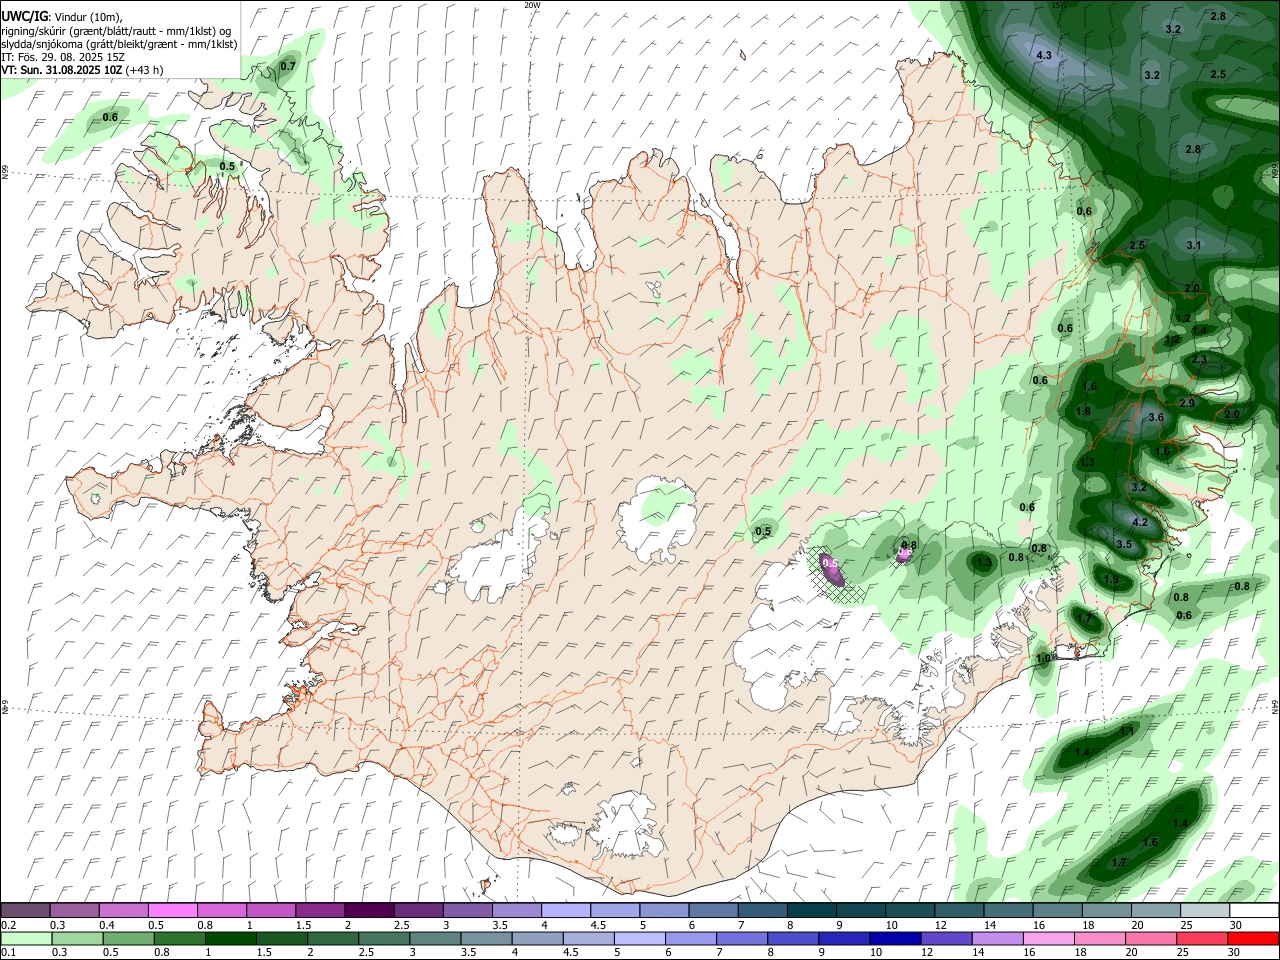The height and width of the screenshot is (960, 1280).
Task: Click the 2.3 precipitation value
Action: [x=1199, y=359]
